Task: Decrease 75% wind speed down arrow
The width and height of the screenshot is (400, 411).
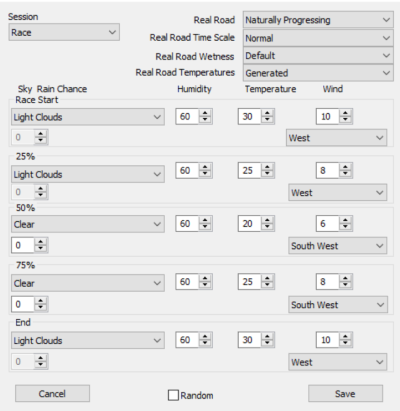Action: tap(345, 285)
